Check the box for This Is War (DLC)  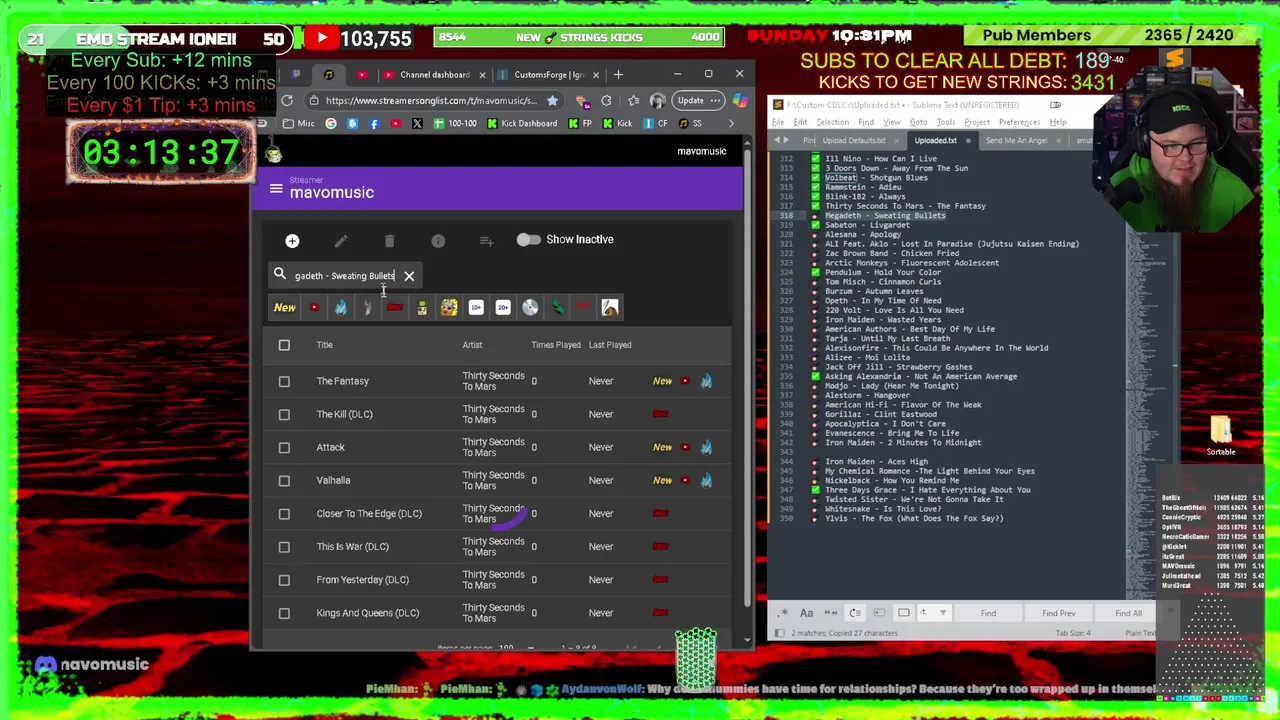pyautogui.click(x=284, y=547)
